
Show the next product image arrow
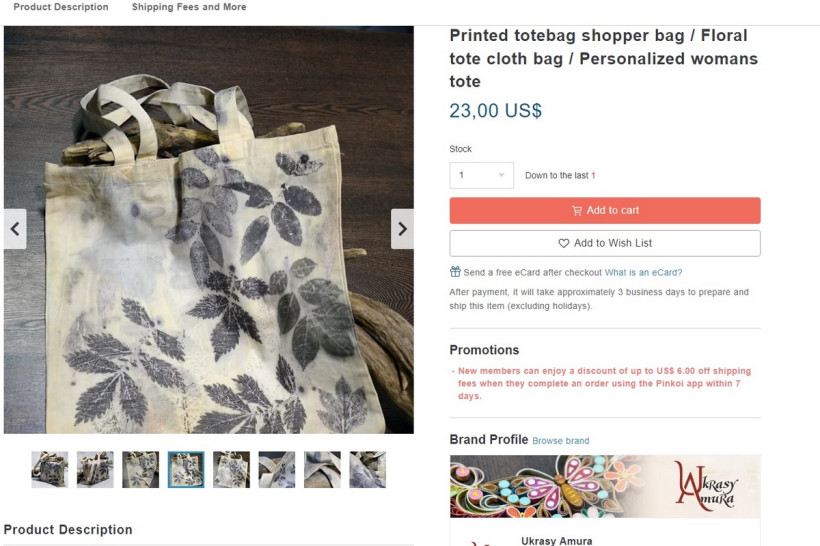[402, 229]
